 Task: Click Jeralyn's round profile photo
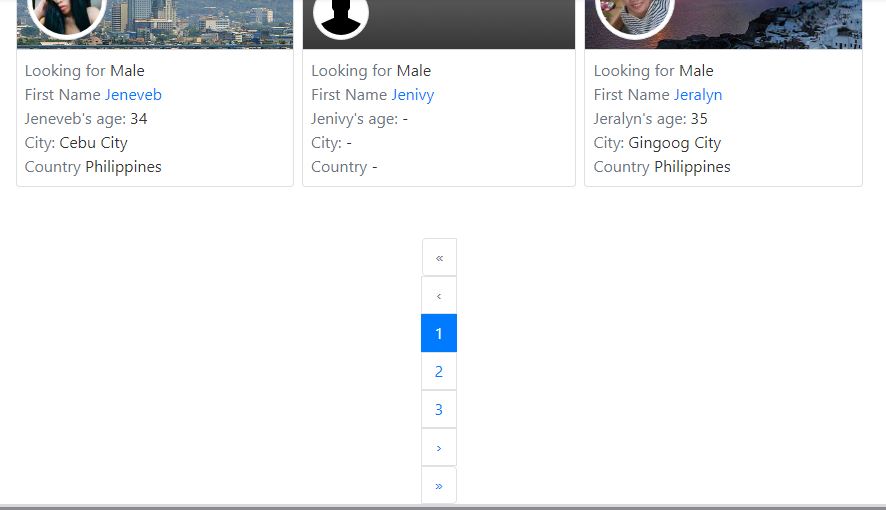tap(635, 16)
